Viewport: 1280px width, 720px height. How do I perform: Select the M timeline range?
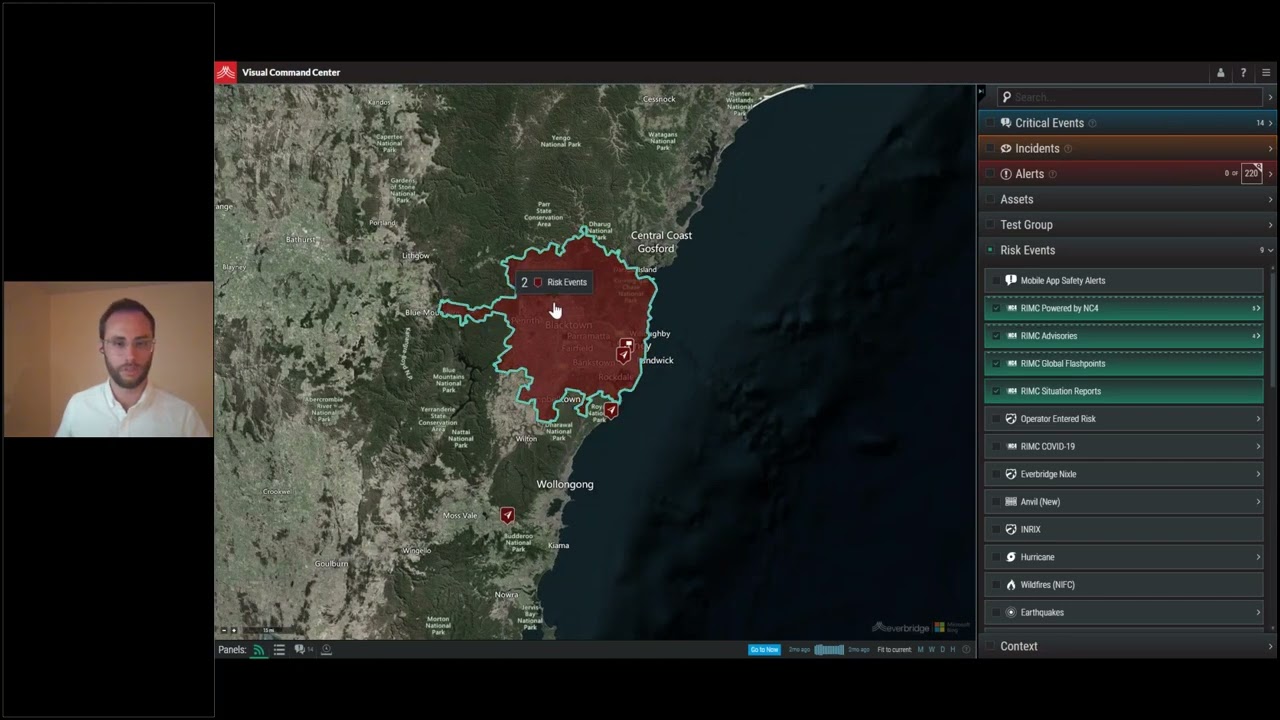coord(921,650)
